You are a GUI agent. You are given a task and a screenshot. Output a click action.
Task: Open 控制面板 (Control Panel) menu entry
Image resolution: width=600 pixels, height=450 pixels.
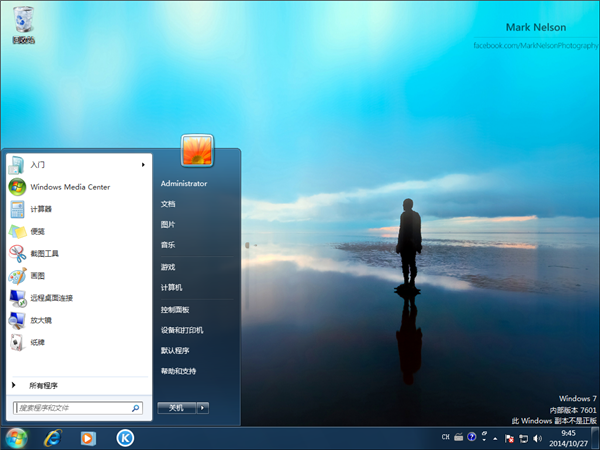(x=175, y=309)
